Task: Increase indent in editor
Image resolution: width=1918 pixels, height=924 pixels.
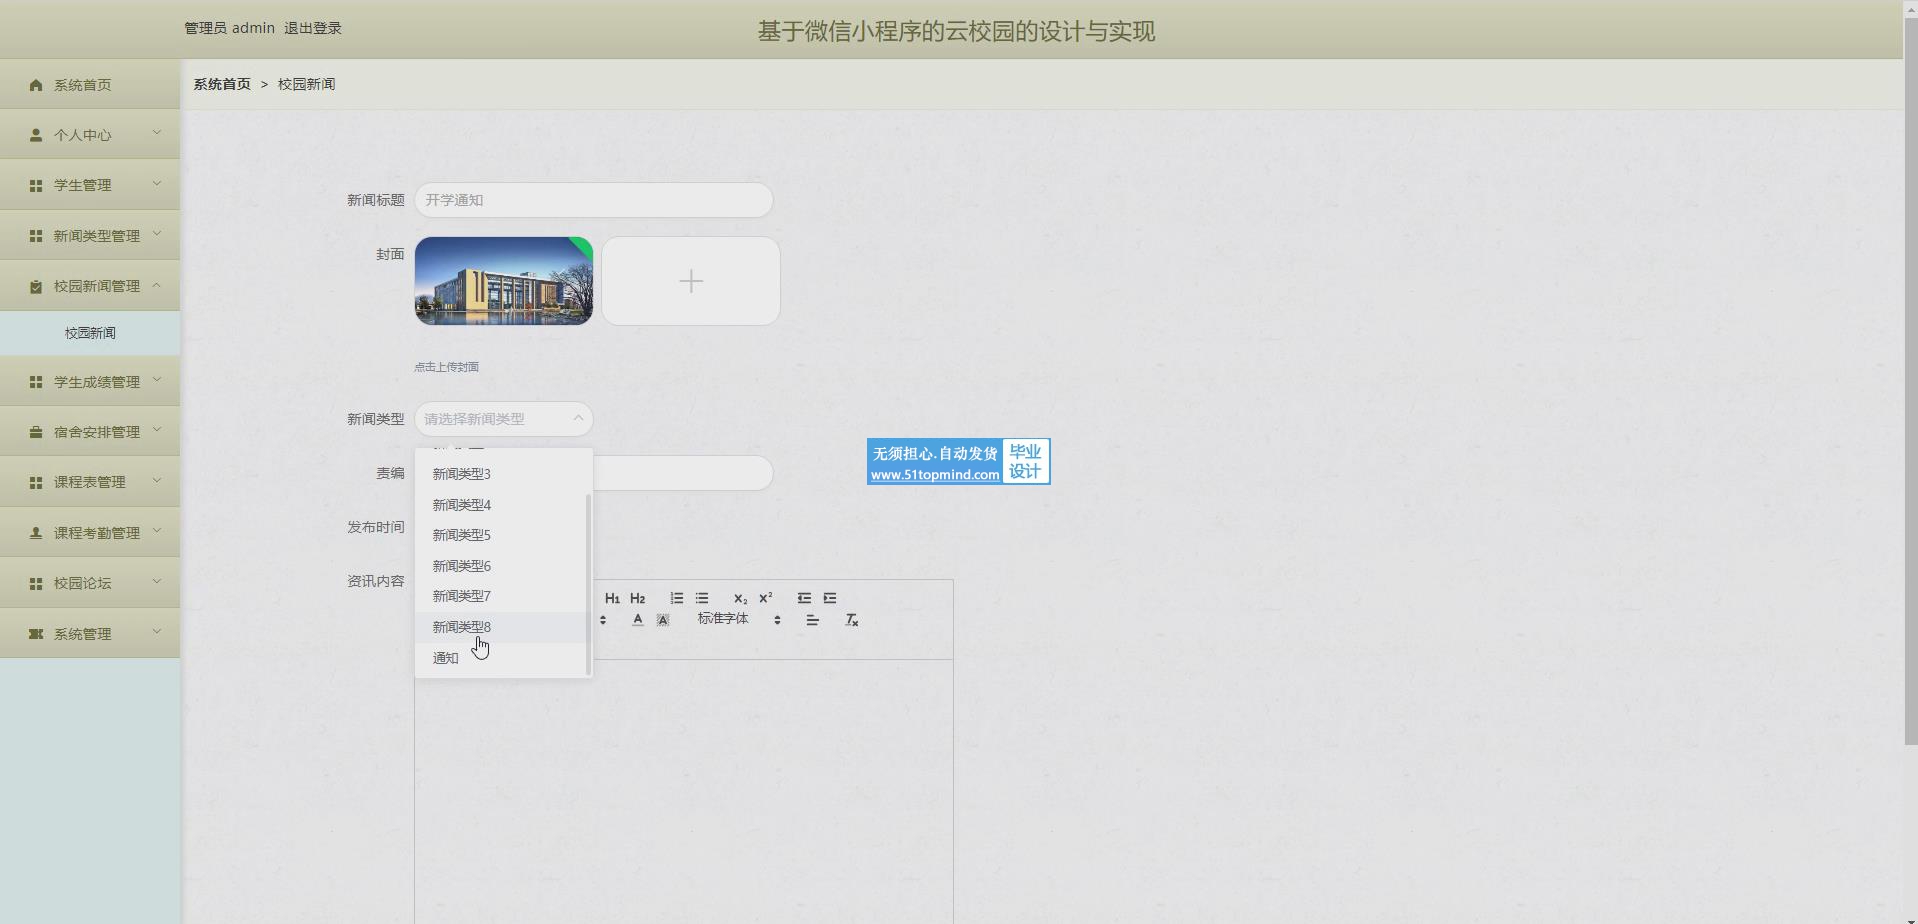Action: click(x=829, y=598)
